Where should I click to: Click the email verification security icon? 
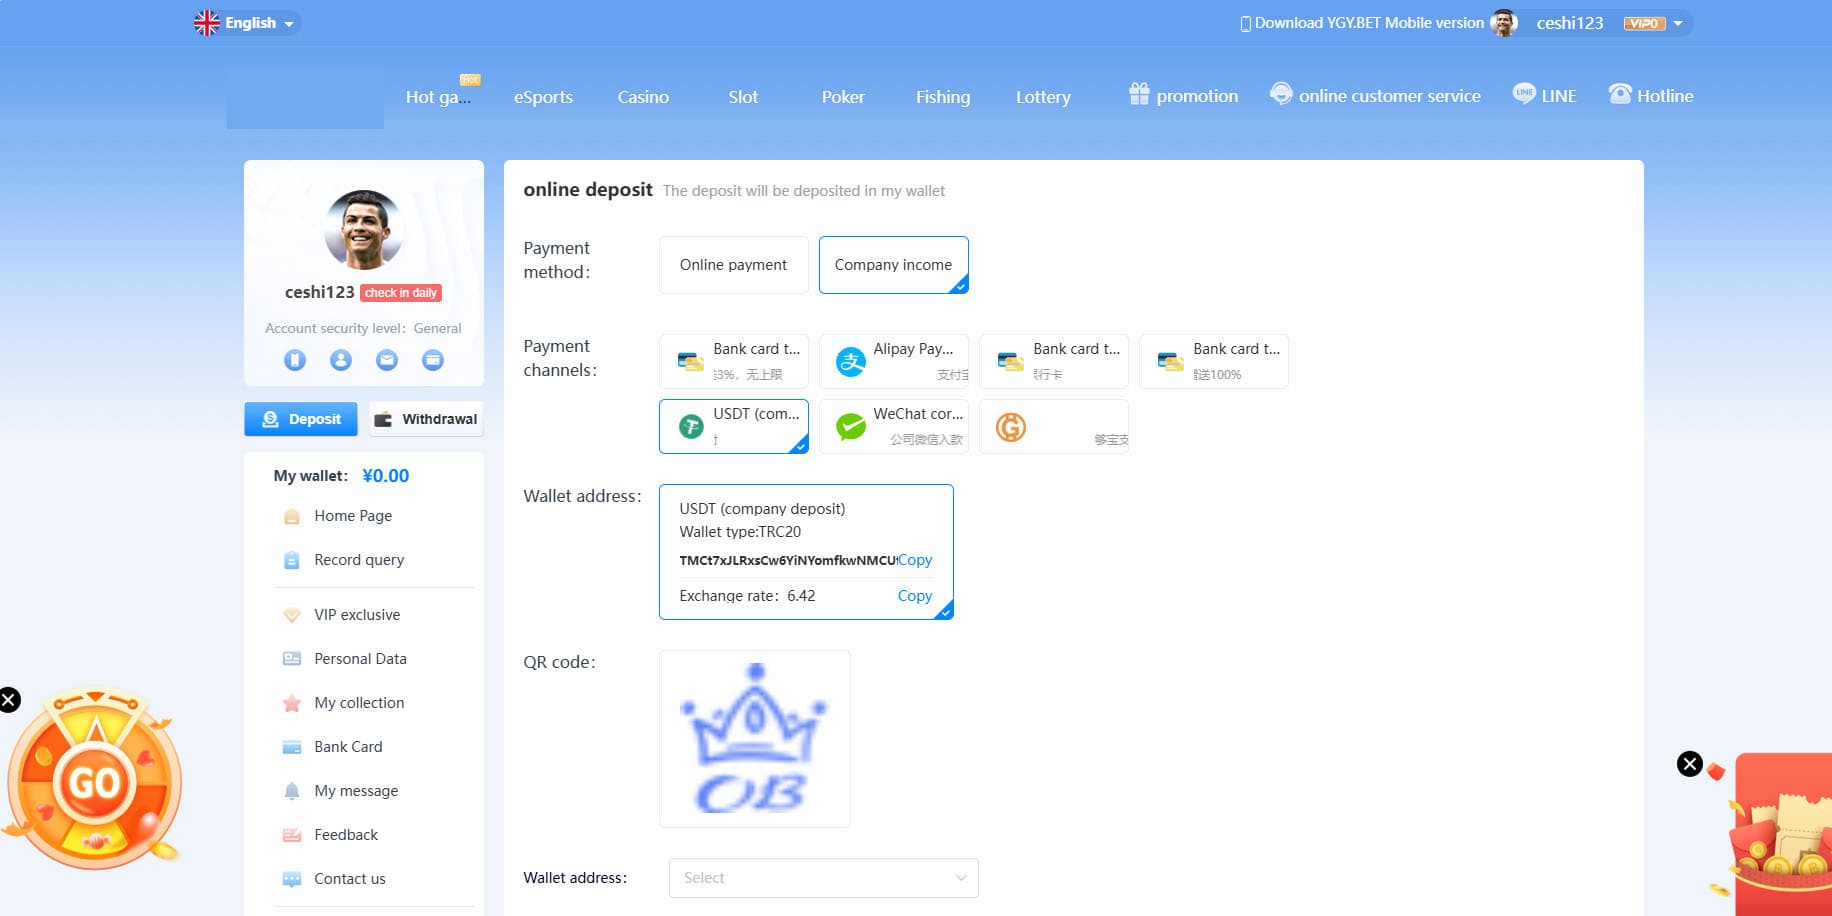point(387,360)
